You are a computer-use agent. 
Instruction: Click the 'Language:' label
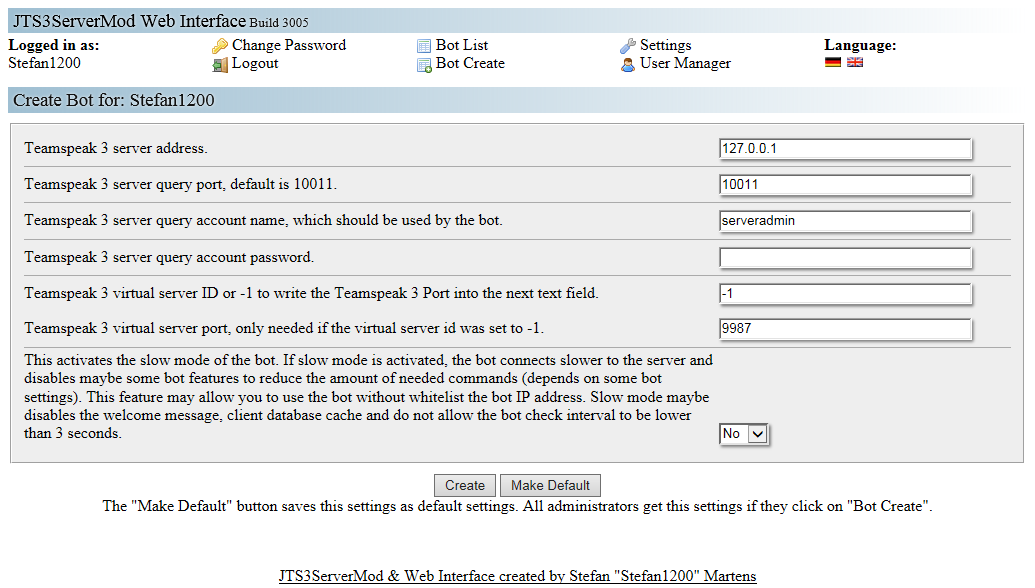[x=860, y=46]
